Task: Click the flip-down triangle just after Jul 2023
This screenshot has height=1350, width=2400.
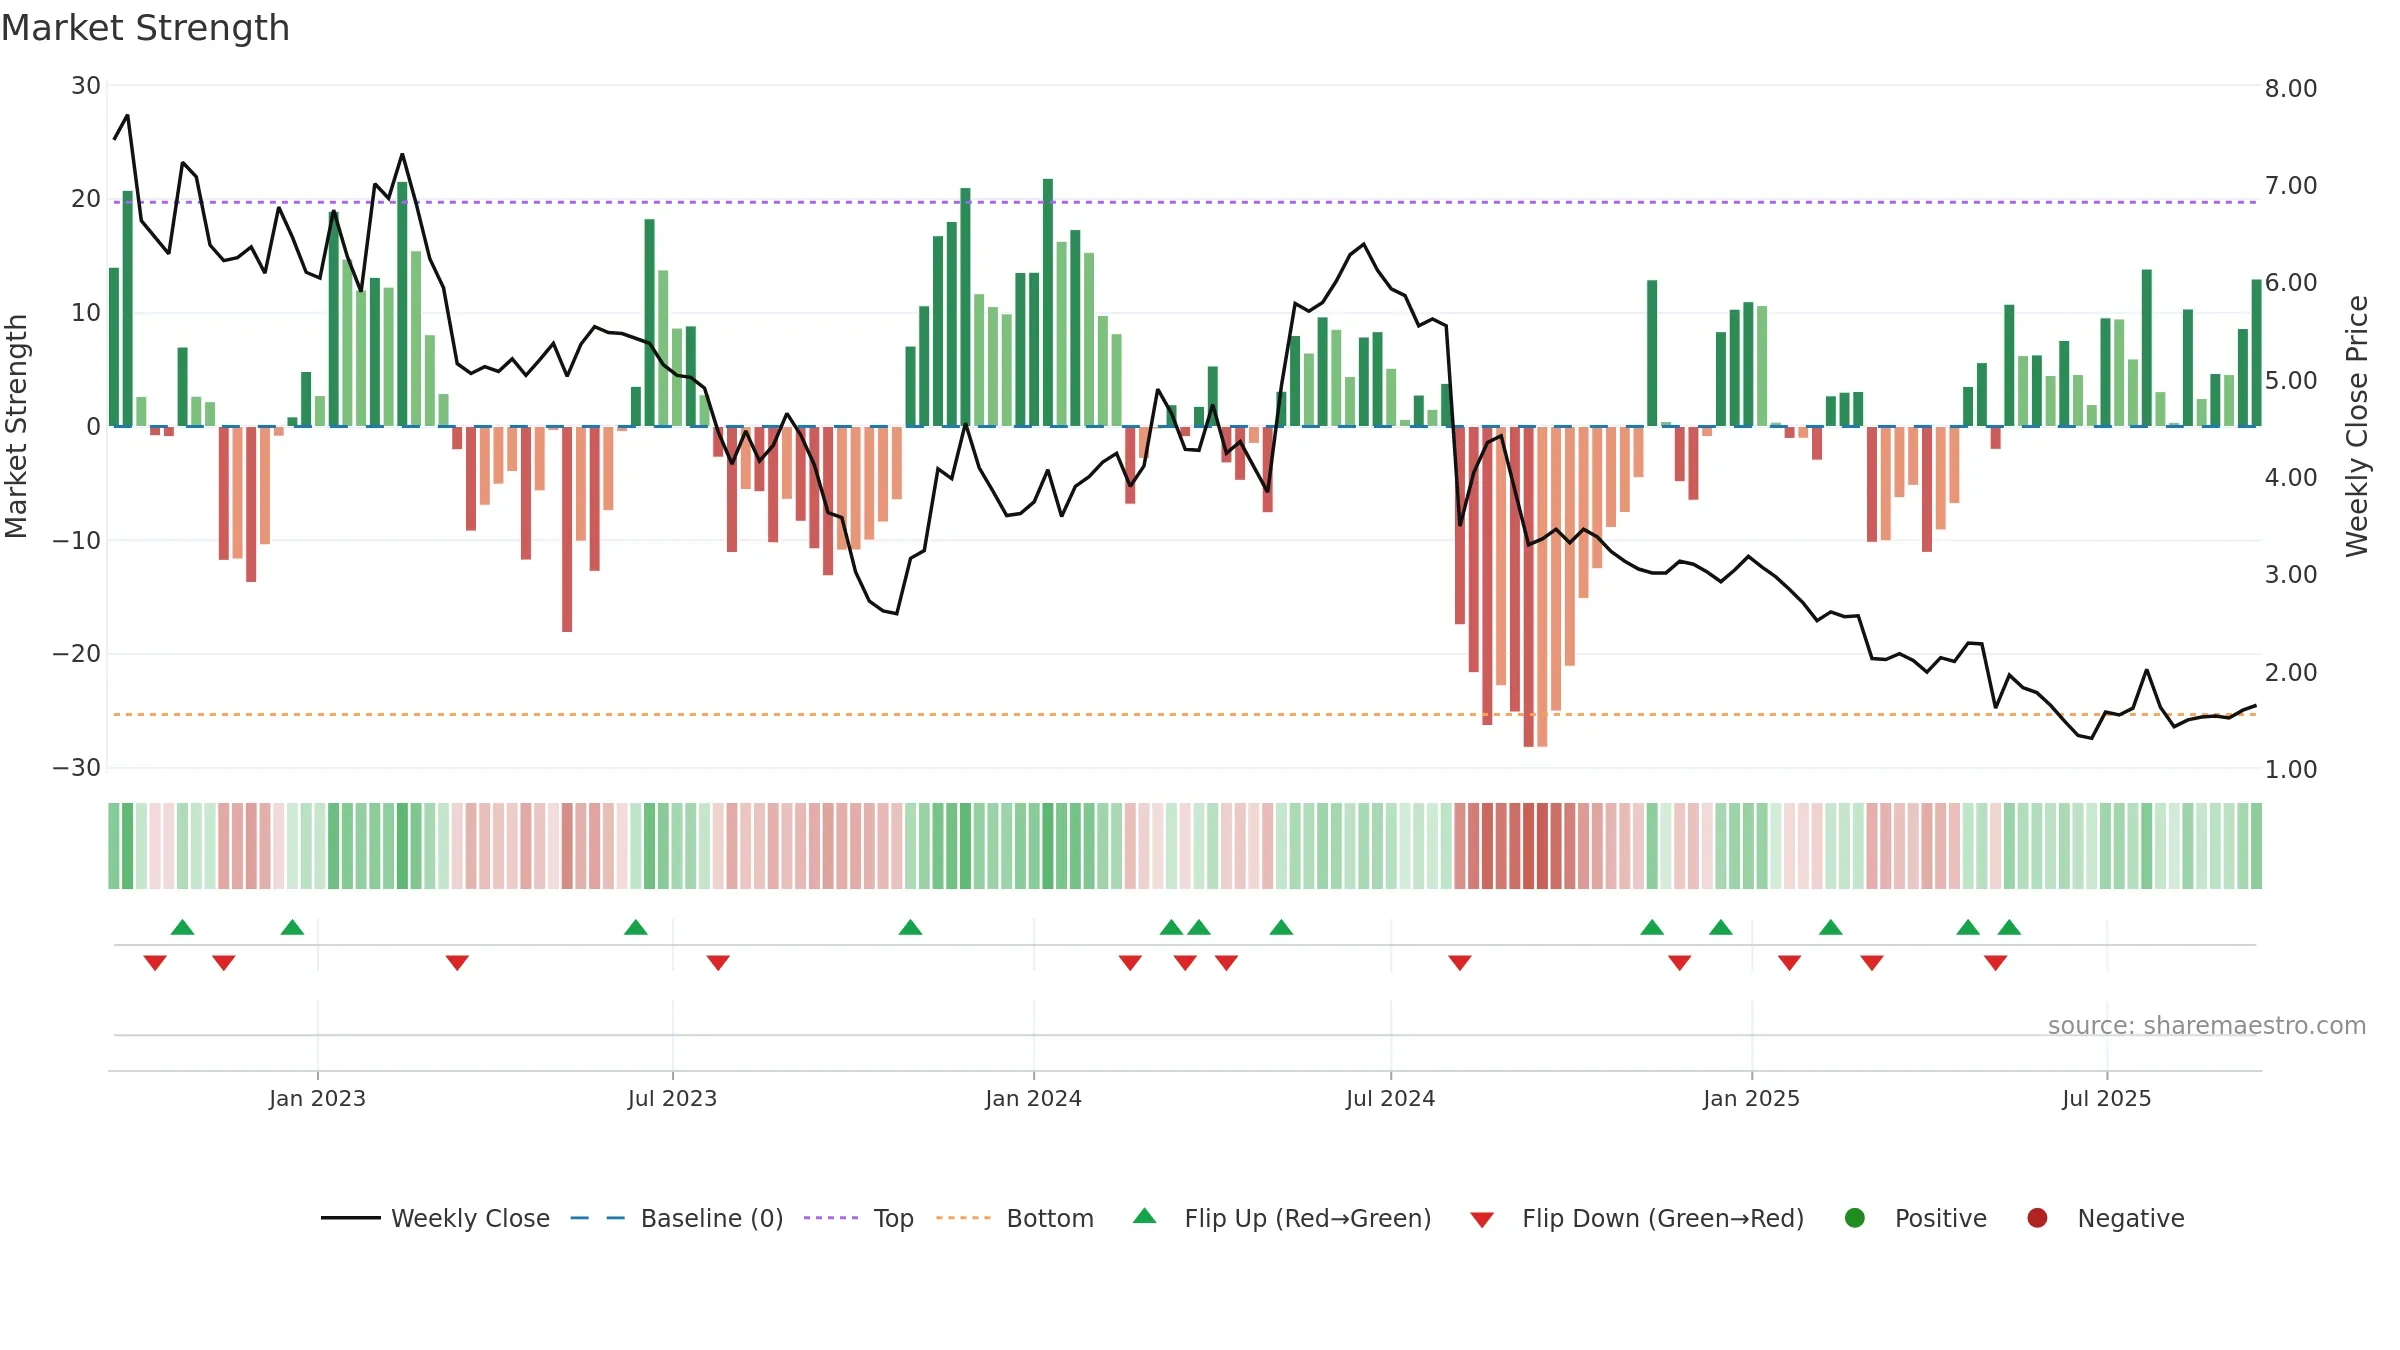Action: (x=718, y=963)
